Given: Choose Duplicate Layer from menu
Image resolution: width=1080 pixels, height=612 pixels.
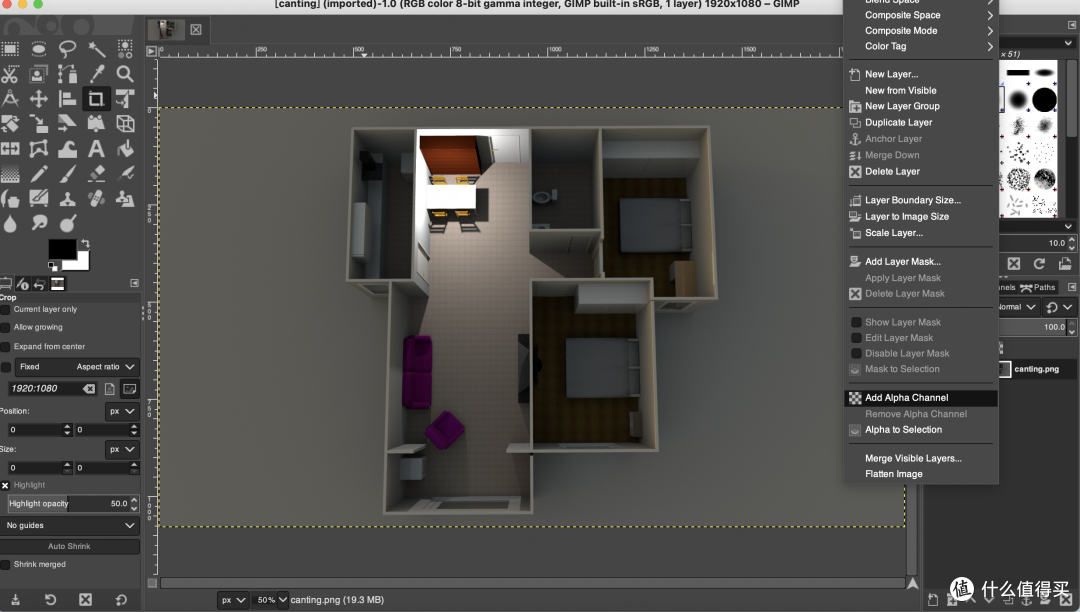Looking at the screenshot, I should pos(921,123).
